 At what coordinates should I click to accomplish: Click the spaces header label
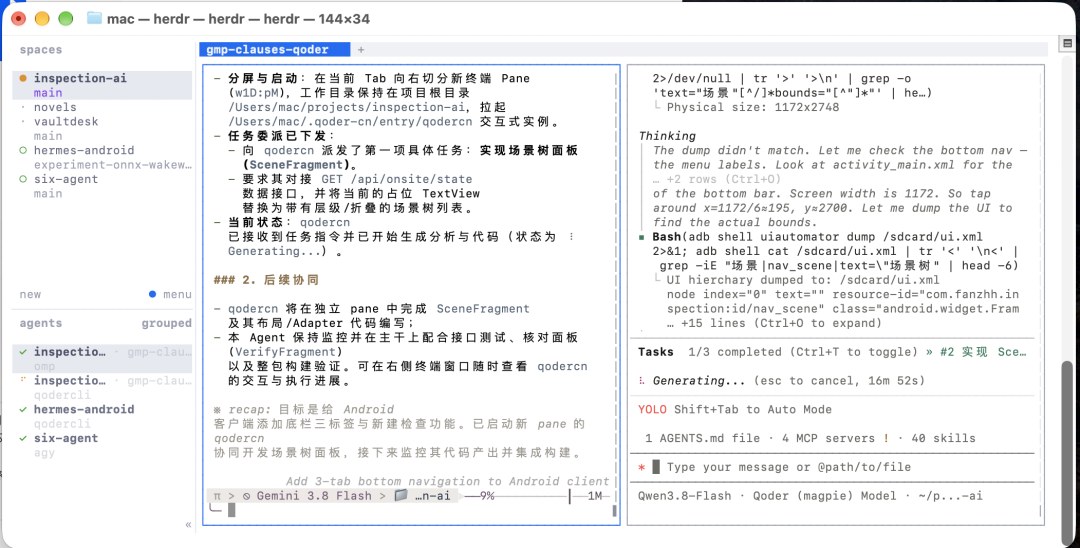(41, 50)
